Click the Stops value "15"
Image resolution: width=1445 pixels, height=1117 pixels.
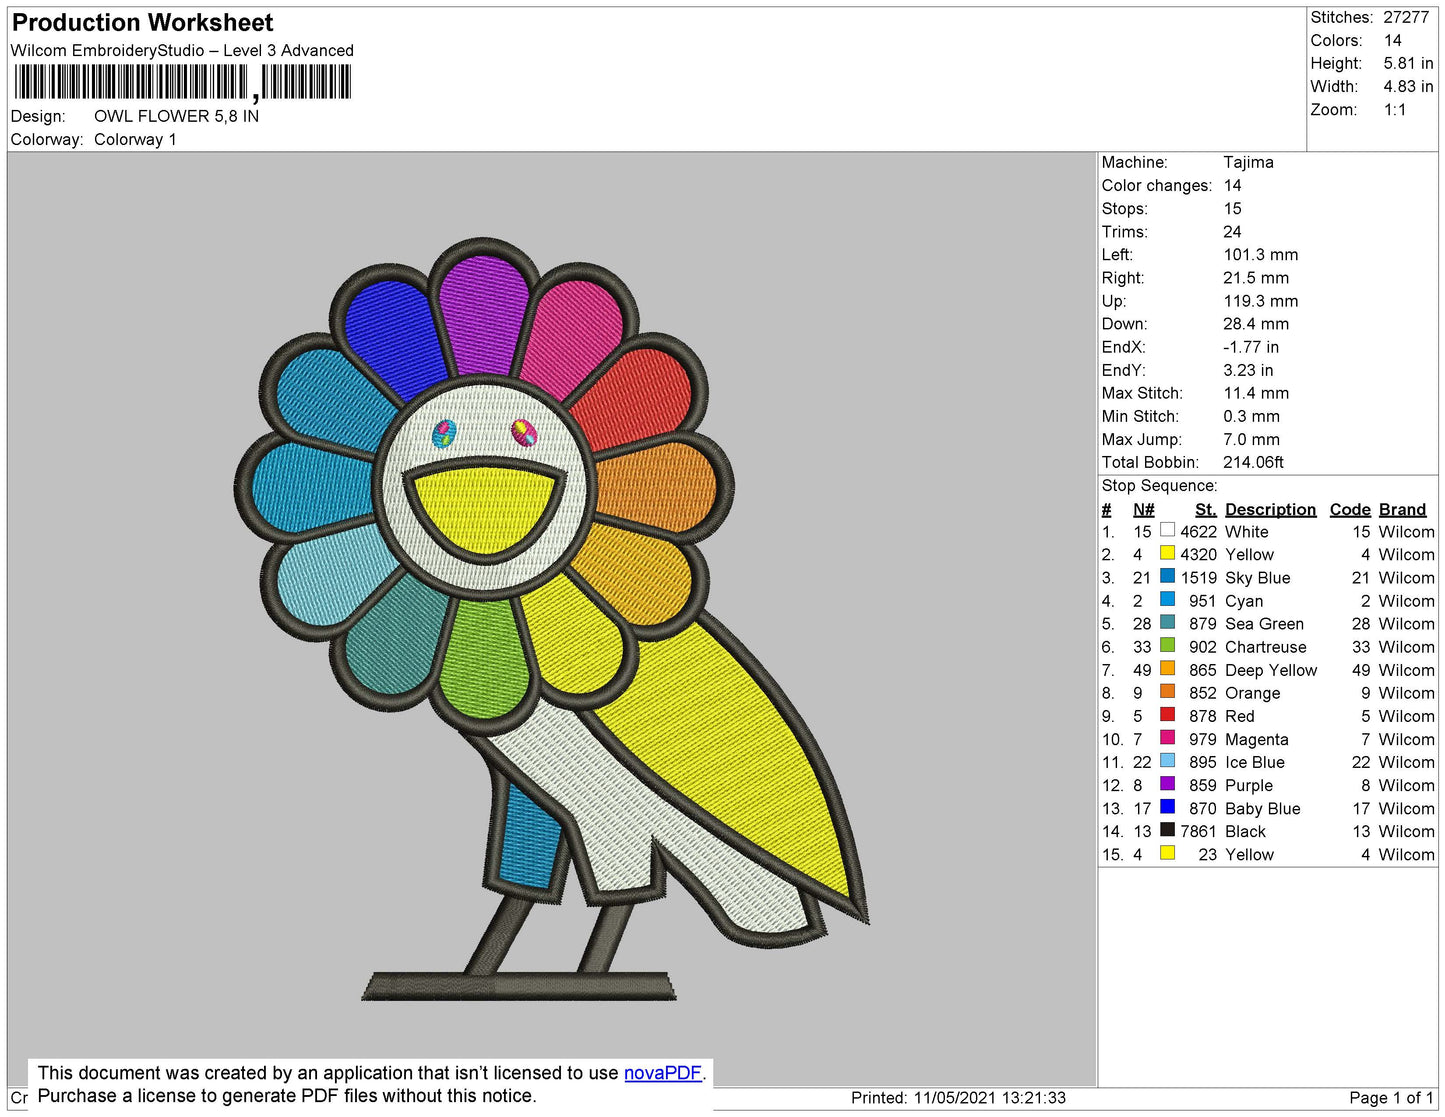pyautogui.click(x=1232, y=208)
